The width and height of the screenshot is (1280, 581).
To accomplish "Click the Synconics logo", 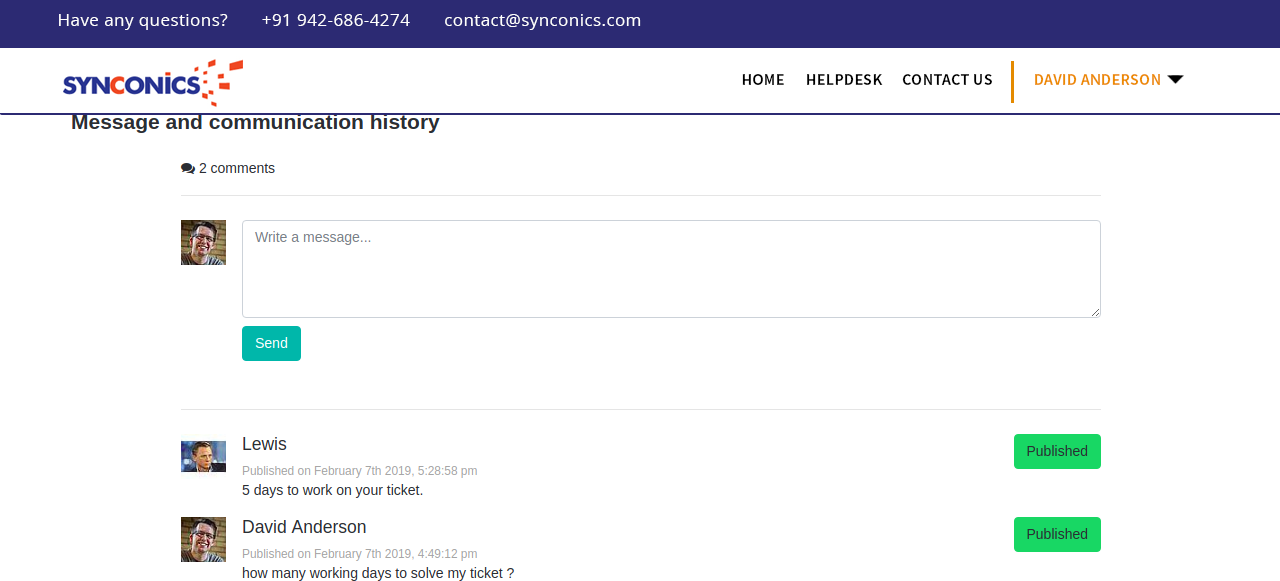I will tap(152, 82).
